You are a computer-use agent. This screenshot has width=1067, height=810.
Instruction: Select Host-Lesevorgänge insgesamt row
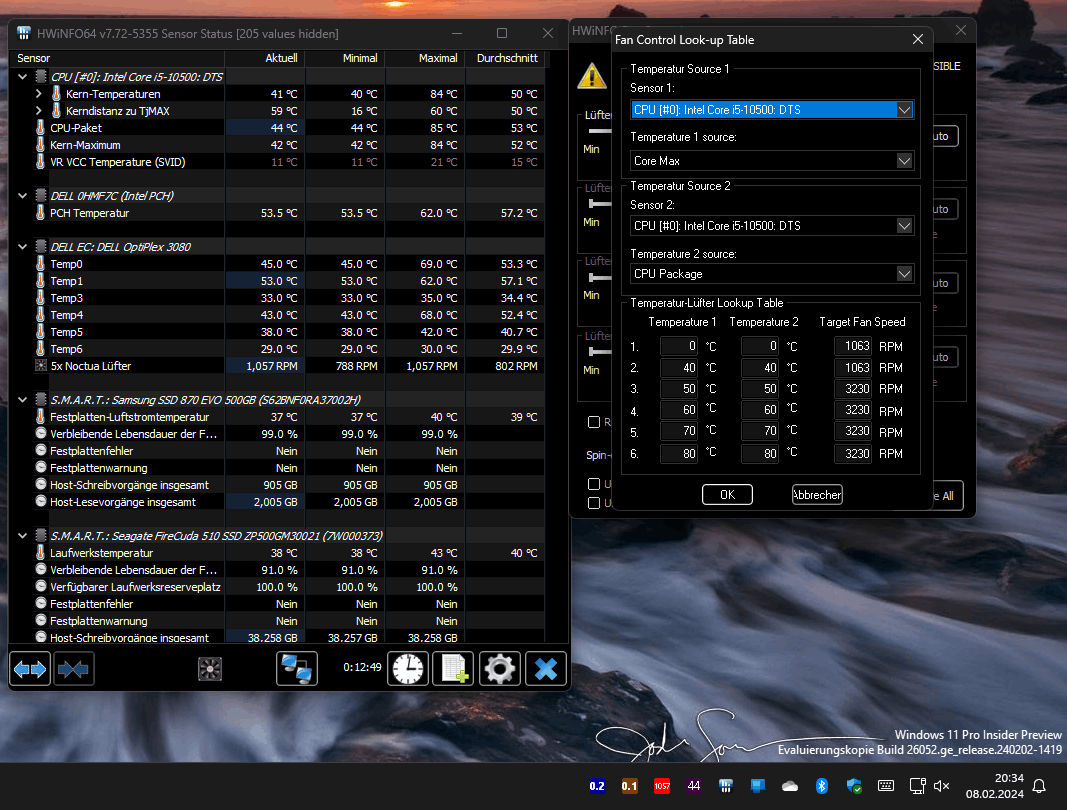[277, 502]
